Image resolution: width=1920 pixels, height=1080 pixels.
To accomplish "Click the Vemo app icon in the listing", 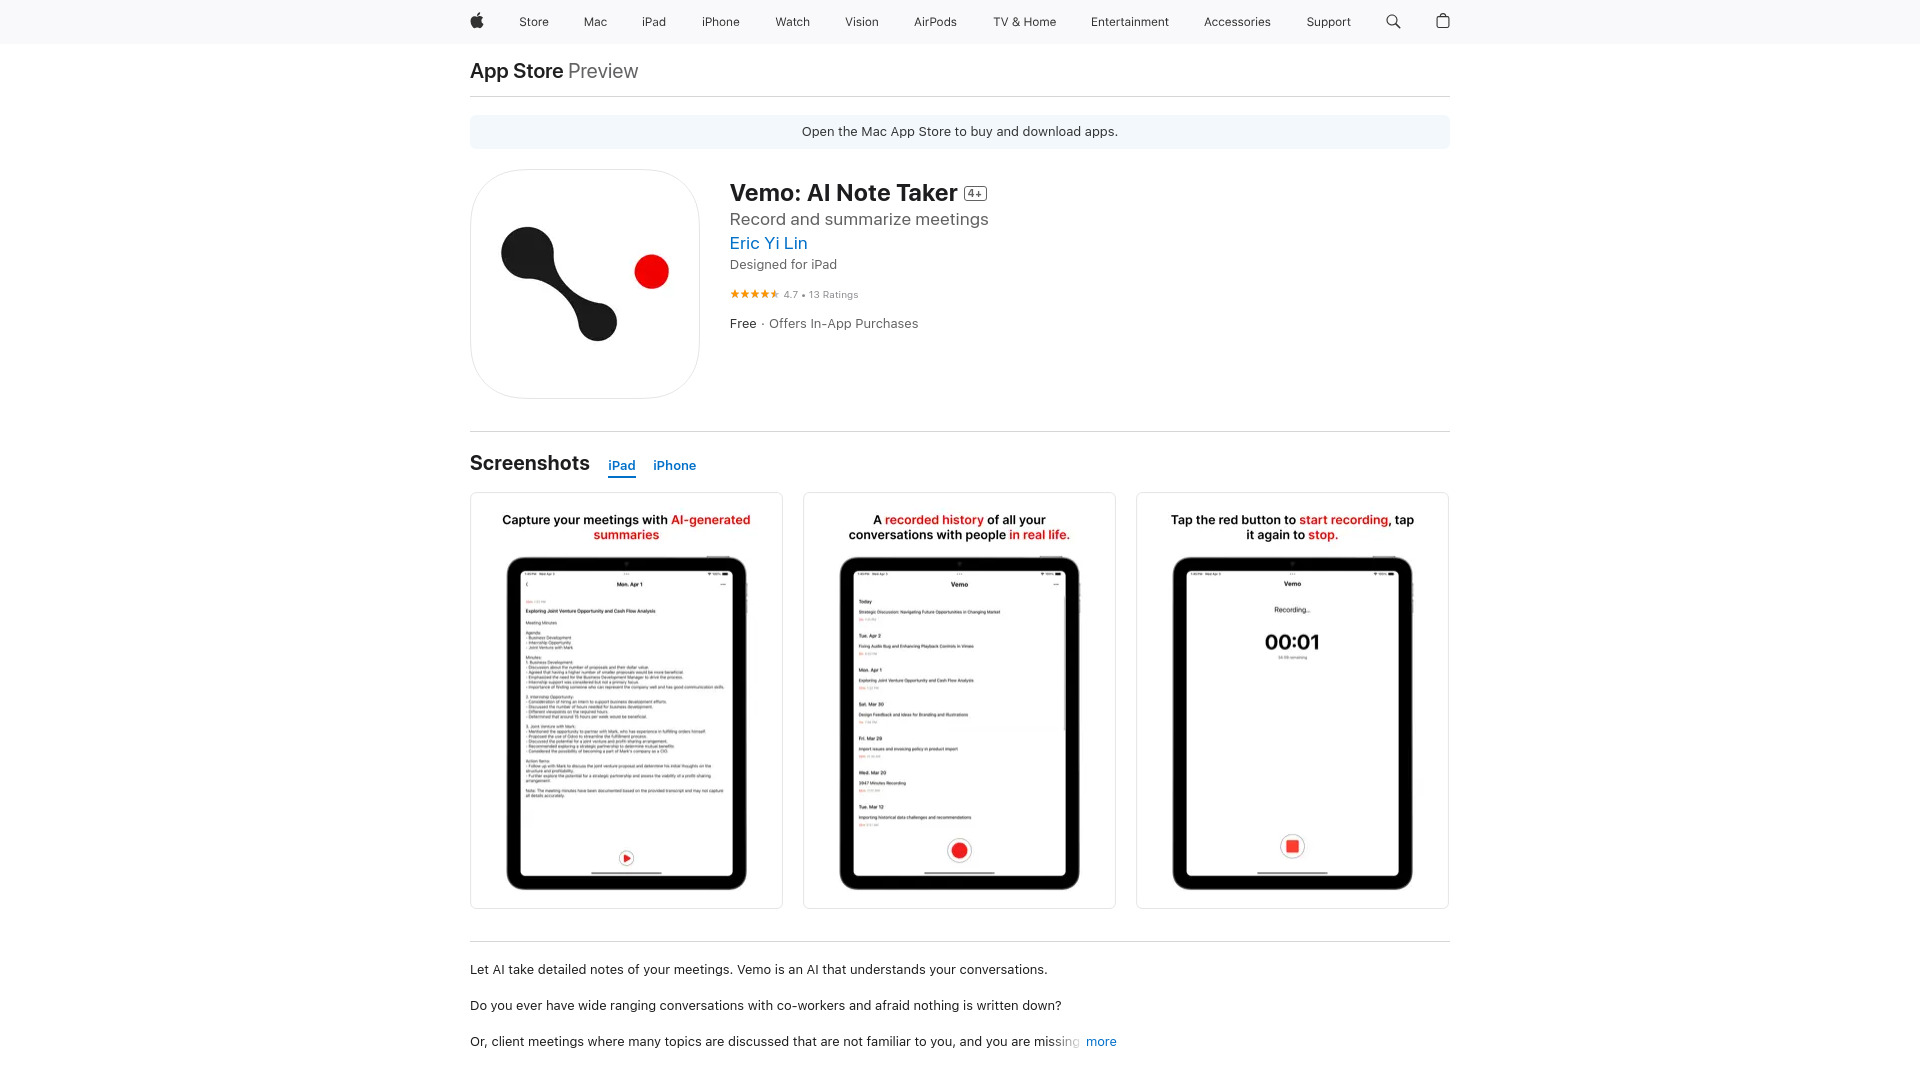I will (x=584, y=284).
